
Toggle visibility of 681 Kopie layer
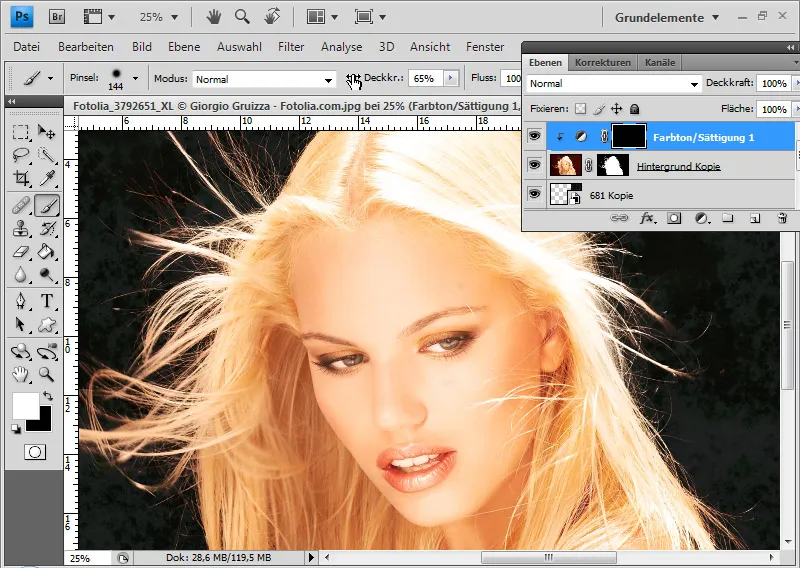pos(534,194)
